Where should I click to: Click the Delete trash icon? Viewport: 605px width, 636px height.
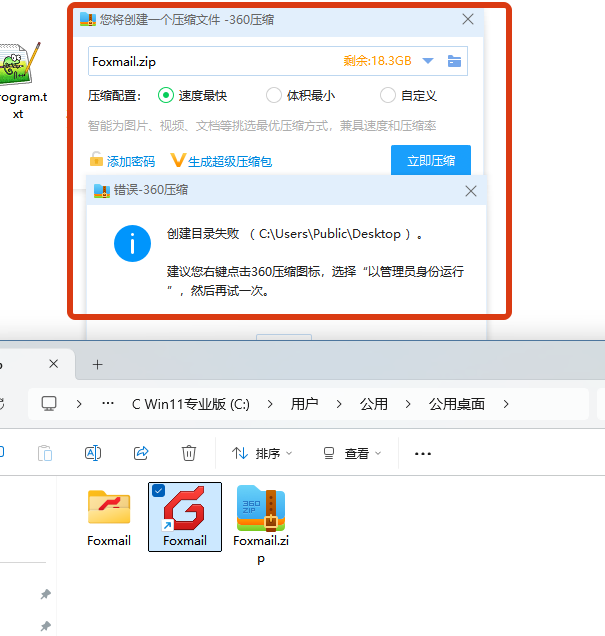[189, 453]
